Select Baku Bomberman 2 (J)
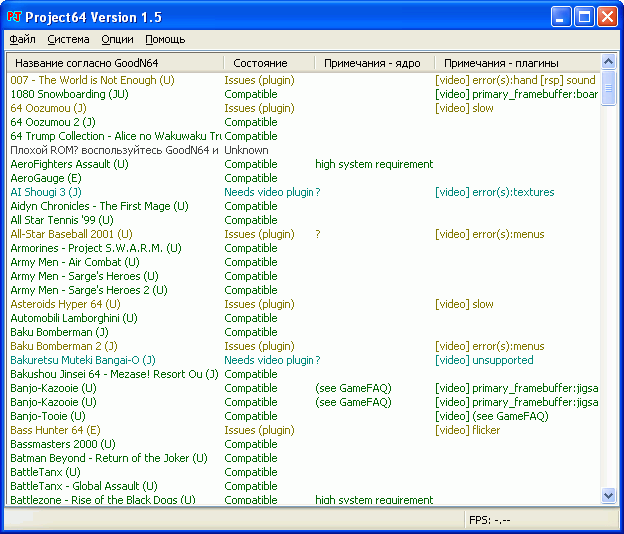Screen dimensions: 624x534 [64, 346]
